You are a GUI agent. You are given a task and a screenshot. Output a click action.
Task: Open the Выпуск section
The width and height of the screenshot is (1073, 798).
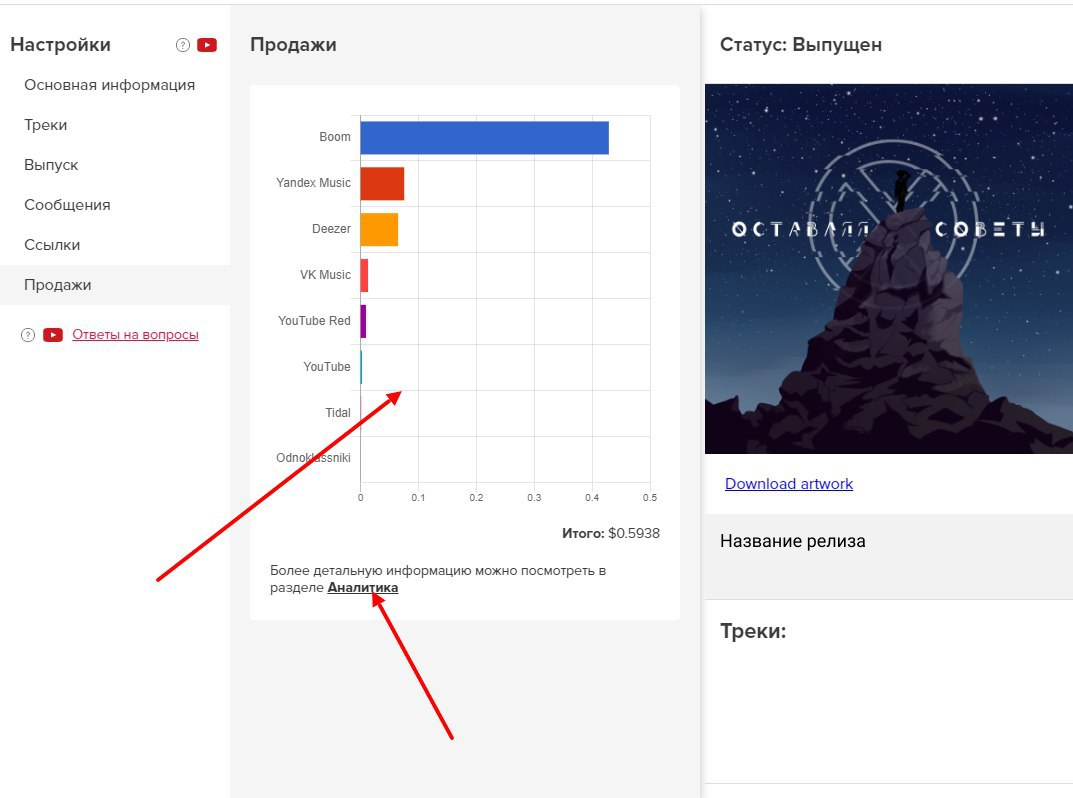(51, 165)
